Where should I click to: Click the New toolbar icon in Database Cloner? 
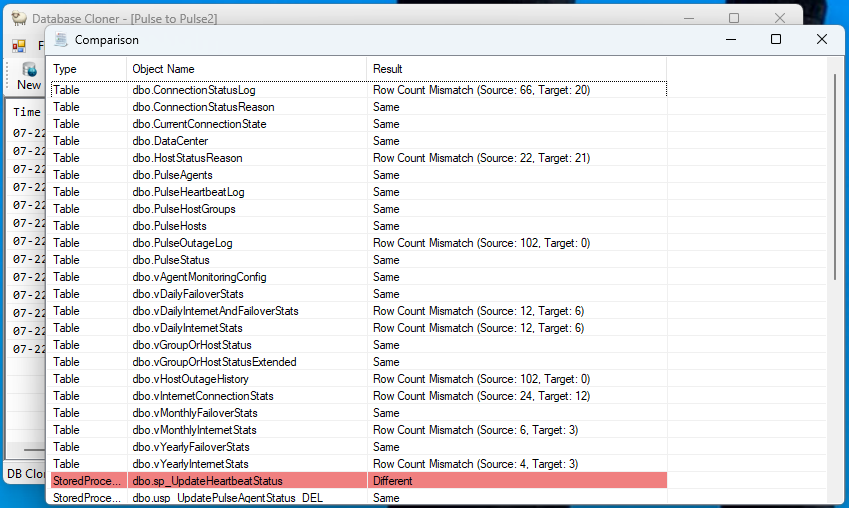(x=29, y=76)
